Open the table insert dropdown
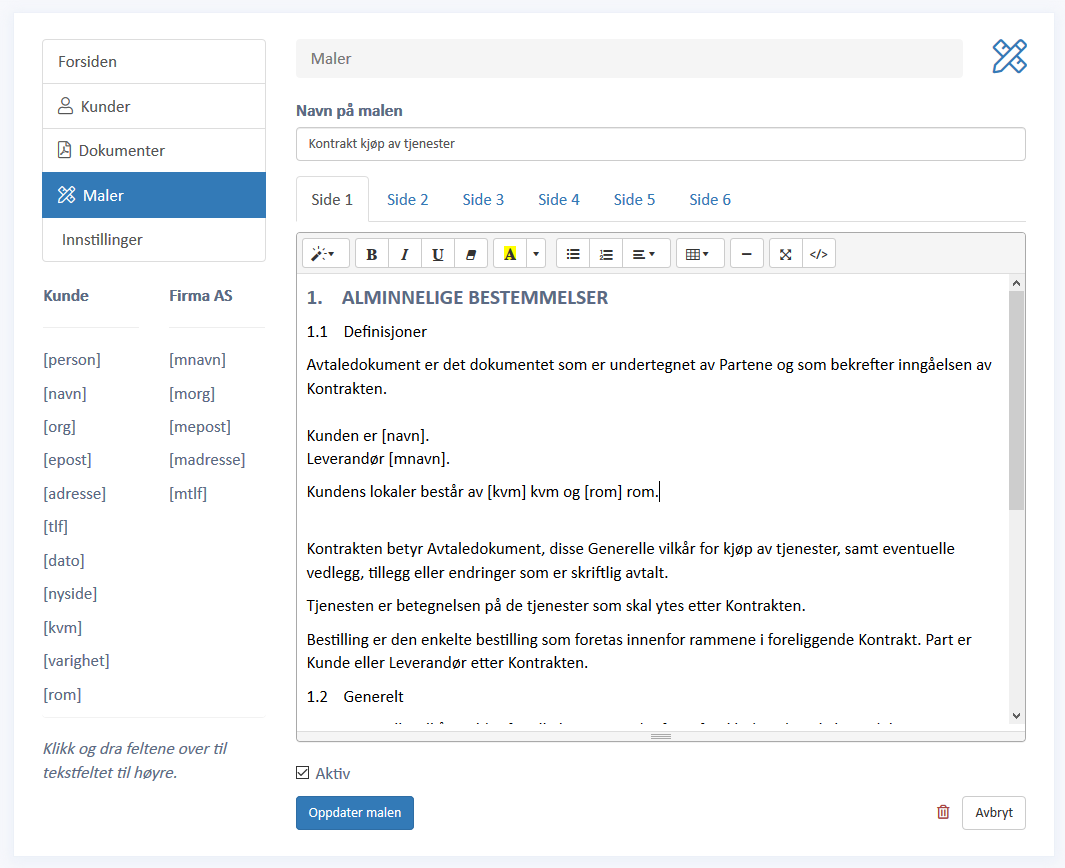The height and width of the screenshot is (868, 1065). point(698,254)
